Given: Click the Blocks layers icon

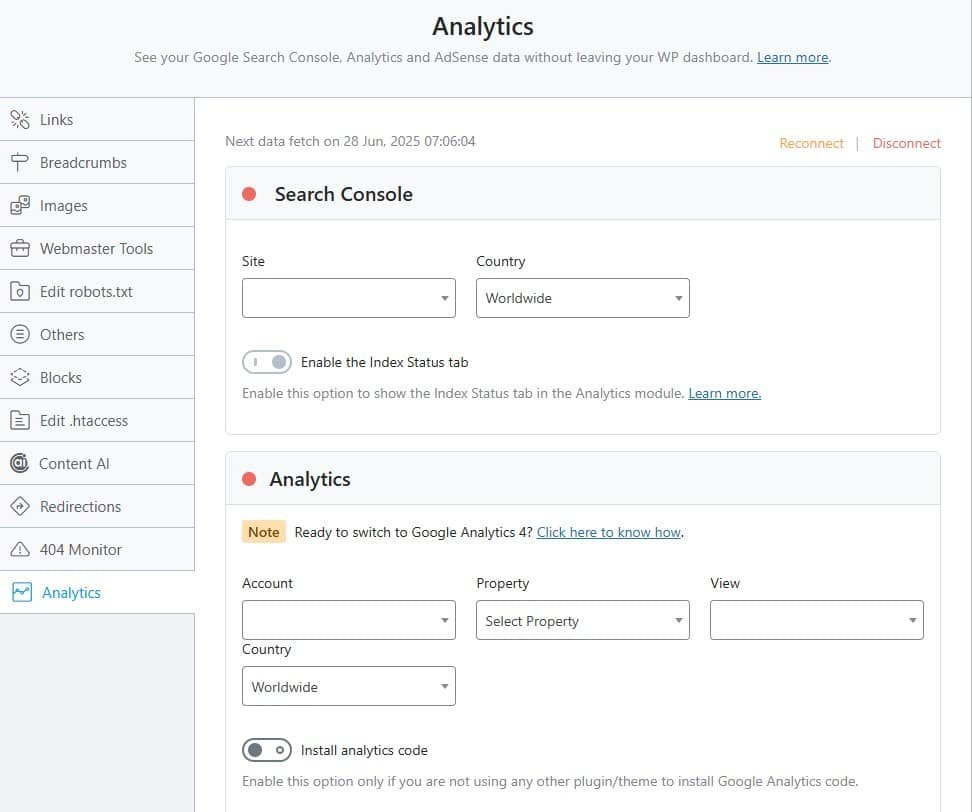Looking at the screenshot, I should [20, 377].
